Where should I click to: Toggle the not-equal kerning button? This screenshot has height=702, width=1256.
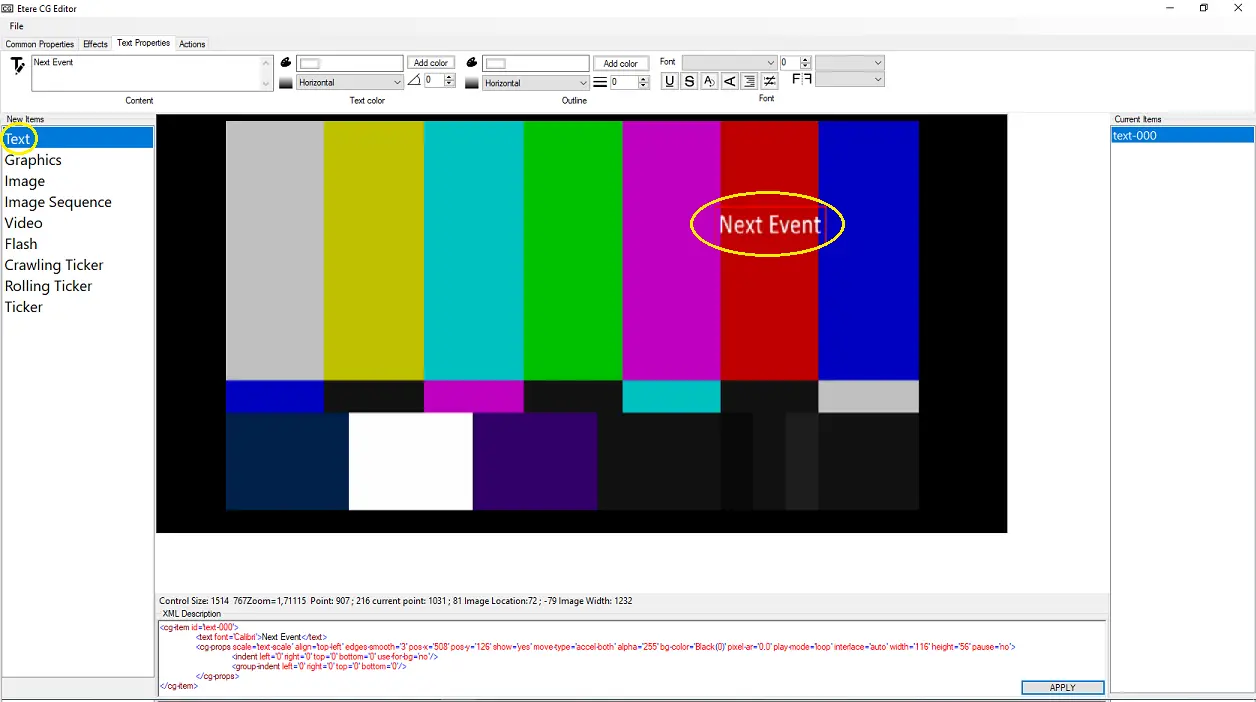pos(769,82)
